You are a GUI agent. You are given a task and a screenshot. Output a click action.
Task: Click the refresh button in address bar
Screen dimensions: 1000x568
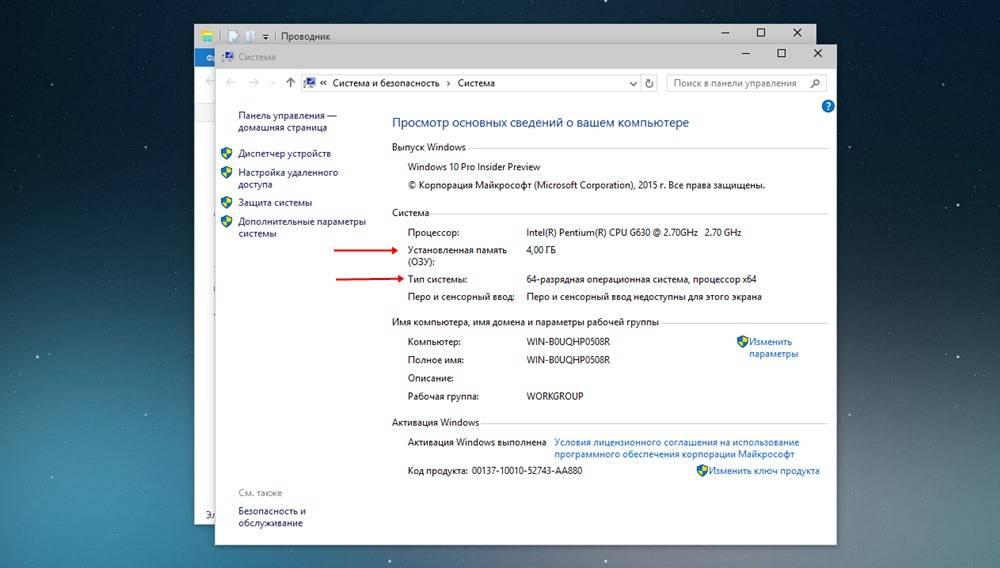coord(649,83)
